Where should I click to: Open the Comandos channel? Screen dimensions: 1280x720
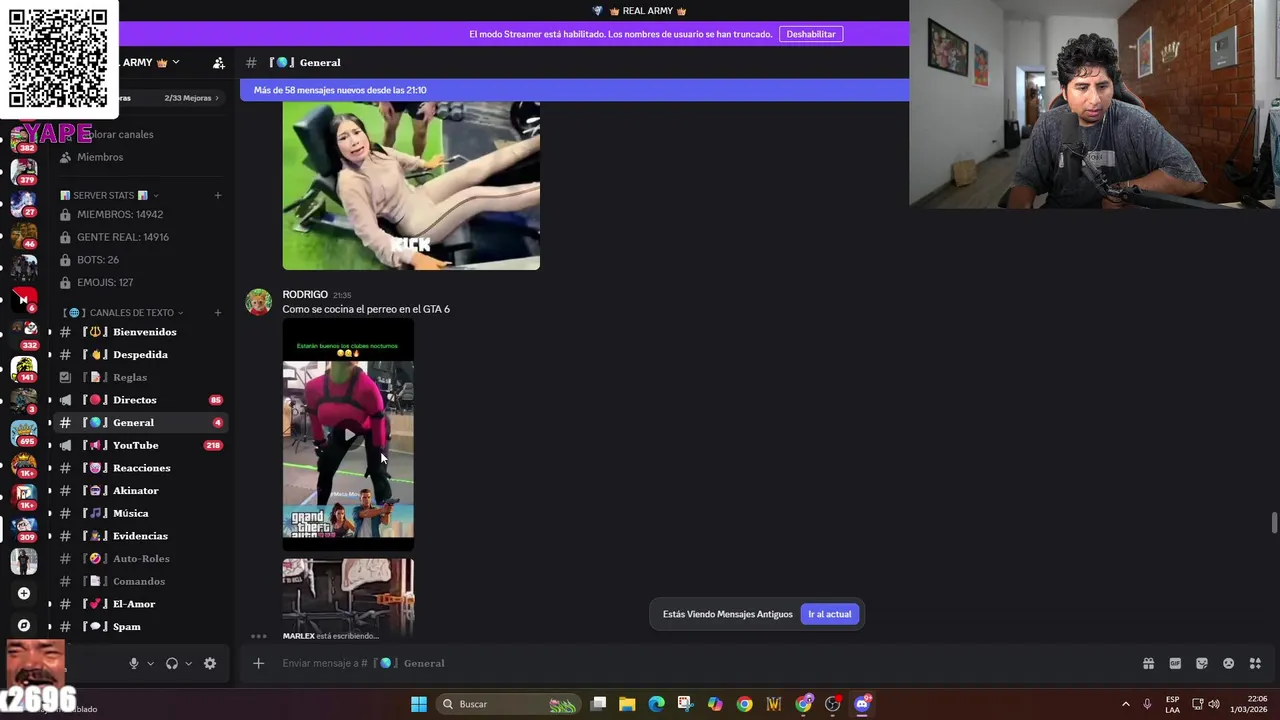point(140,581)
